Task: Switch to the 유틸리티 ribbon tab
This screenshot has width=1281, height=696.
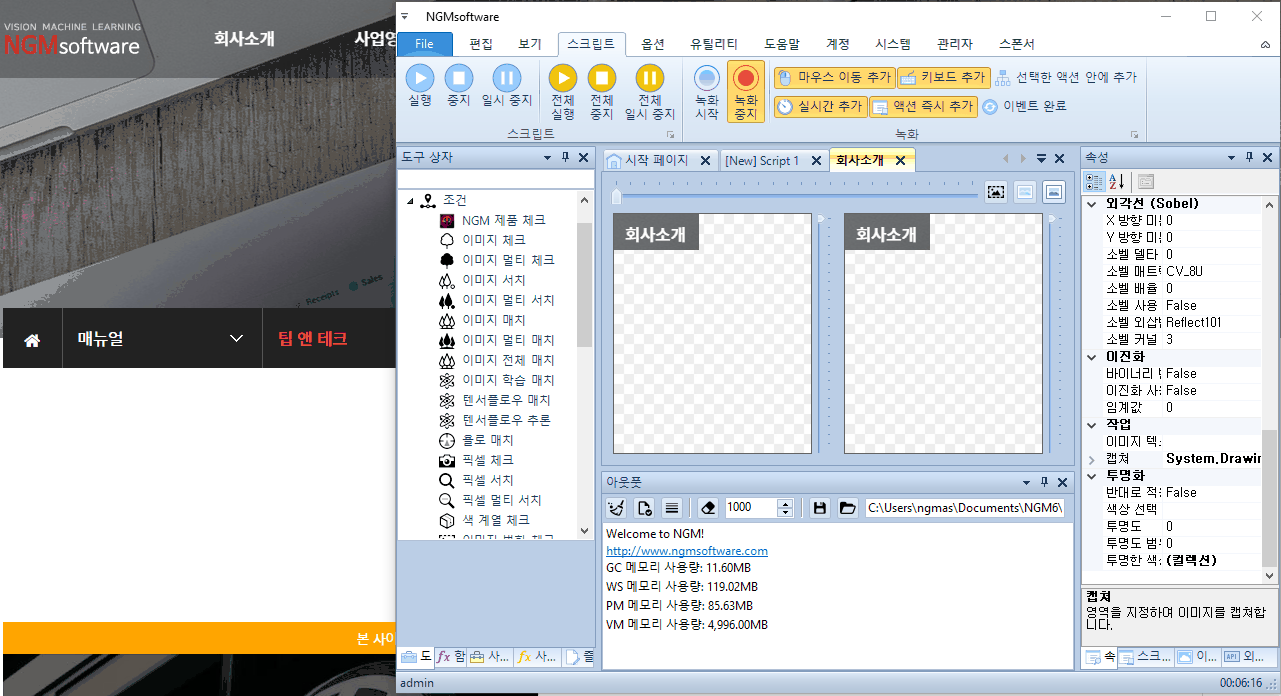Action: [x=714, y=44]
